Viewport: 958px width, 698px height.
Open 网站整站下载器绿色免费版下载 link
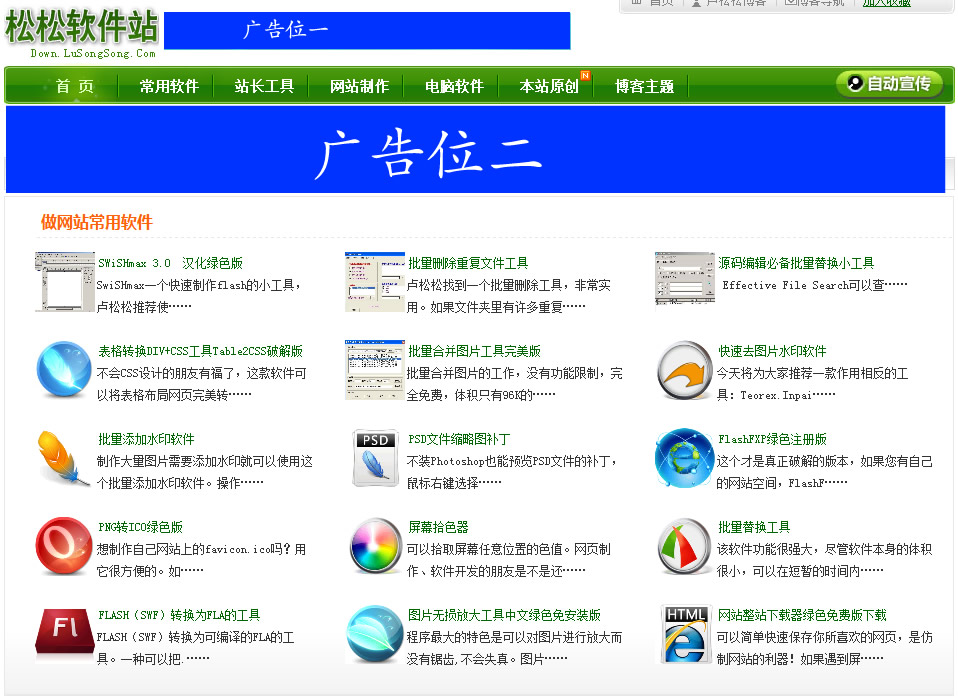click(802, 615)
